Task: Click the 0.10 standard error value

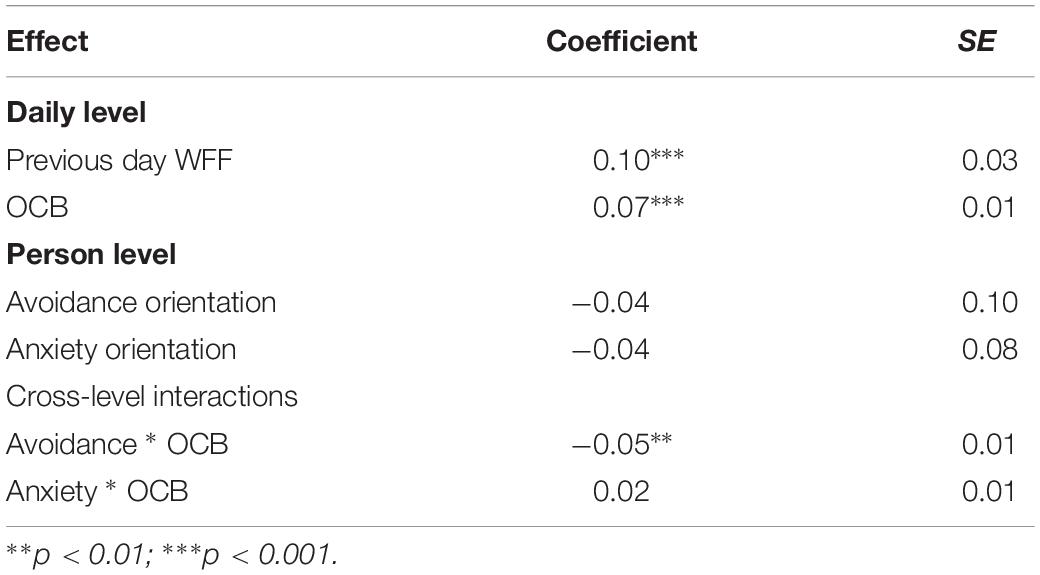Action: [990, 302]
